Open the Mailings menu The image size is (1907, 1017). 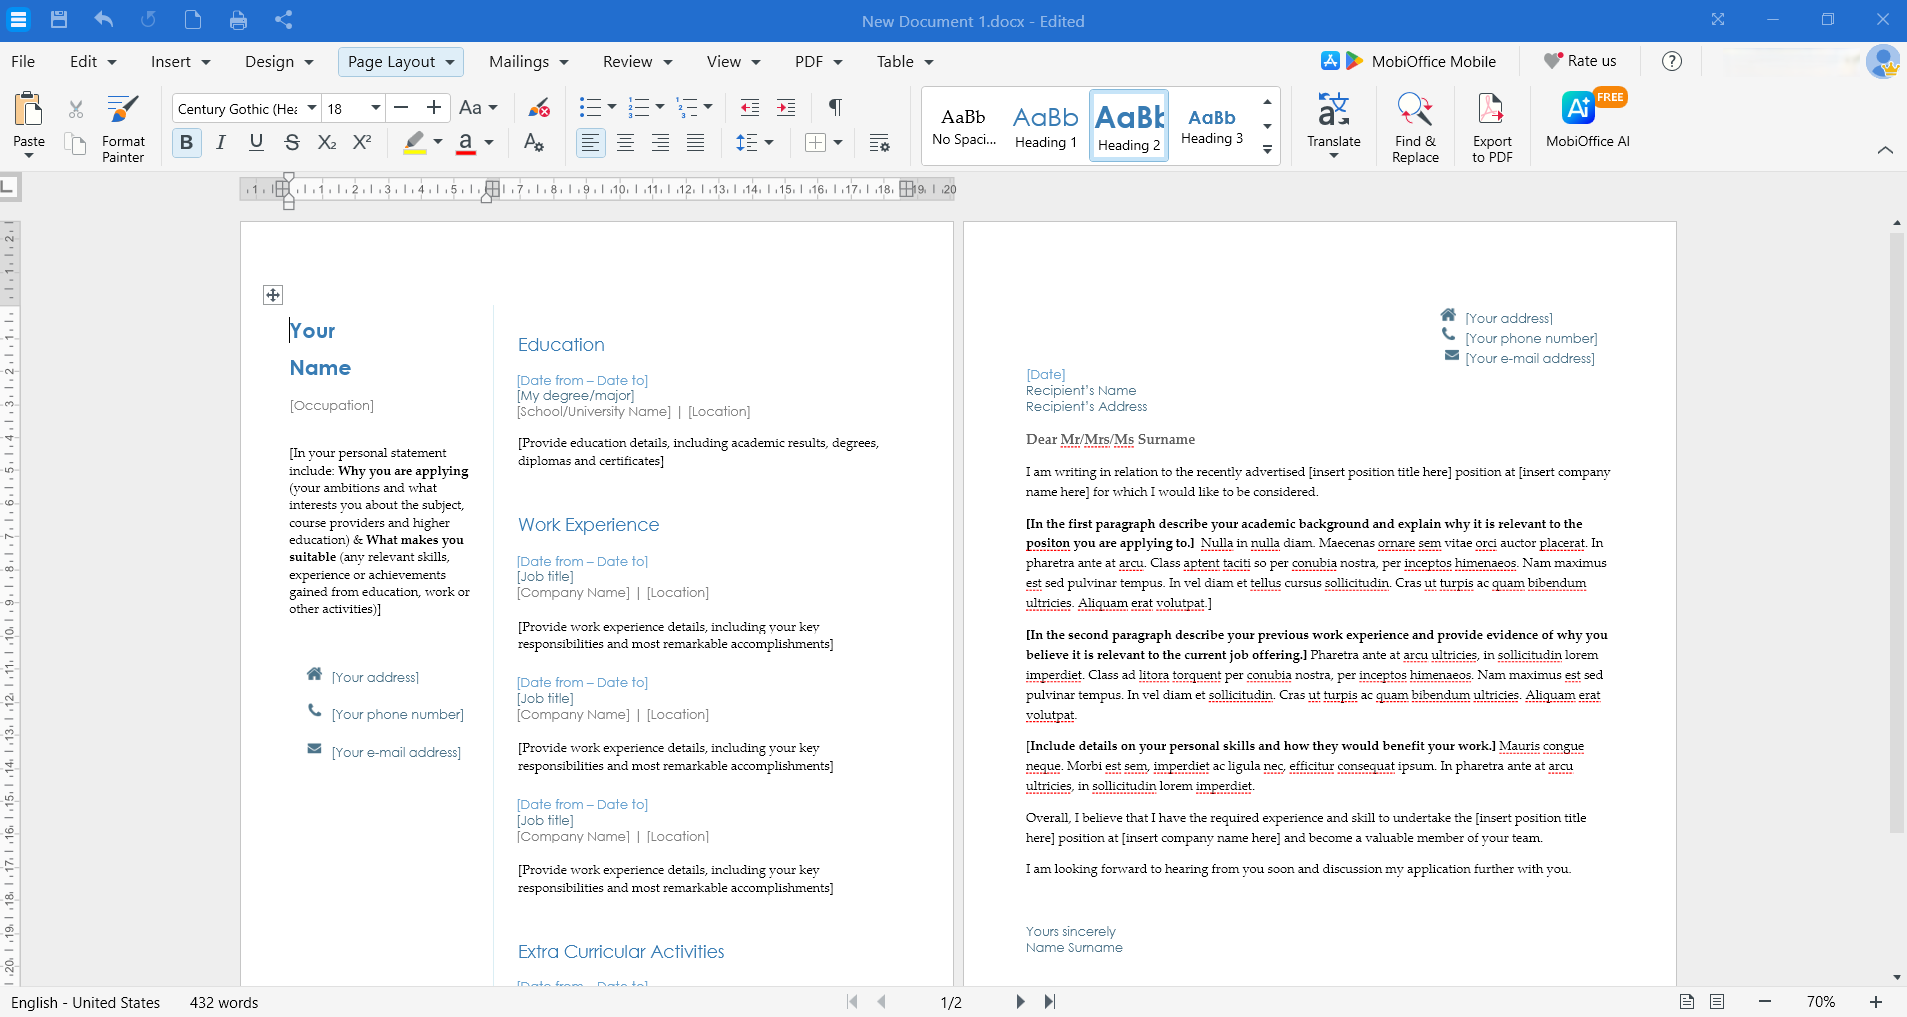529,62
